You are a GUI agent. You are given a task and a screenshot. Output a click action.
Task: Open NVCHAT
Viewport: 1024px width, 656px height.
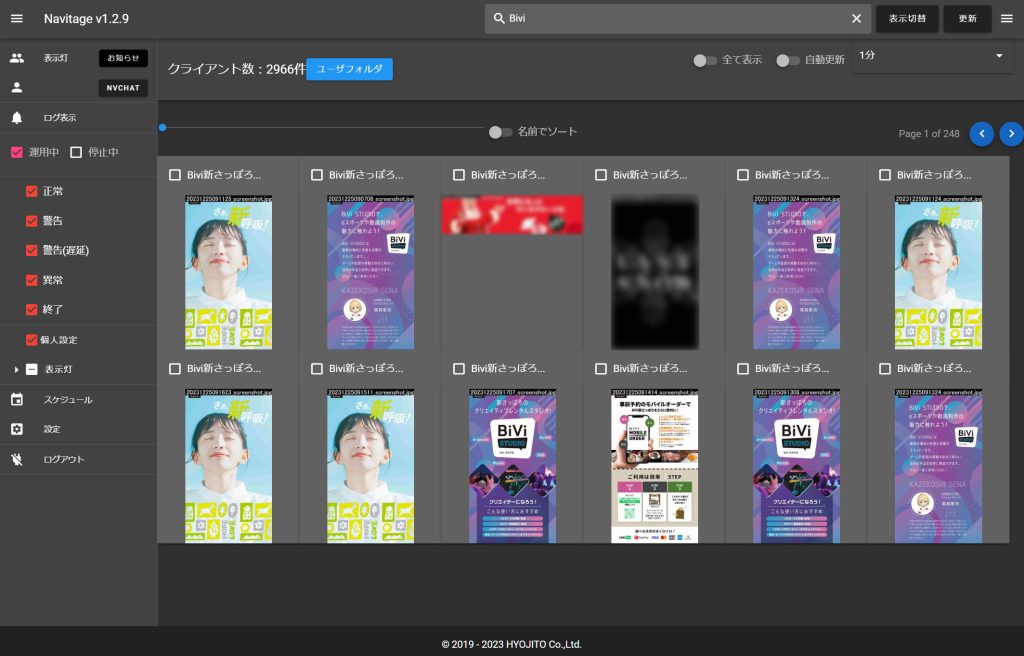coord(123,88)
